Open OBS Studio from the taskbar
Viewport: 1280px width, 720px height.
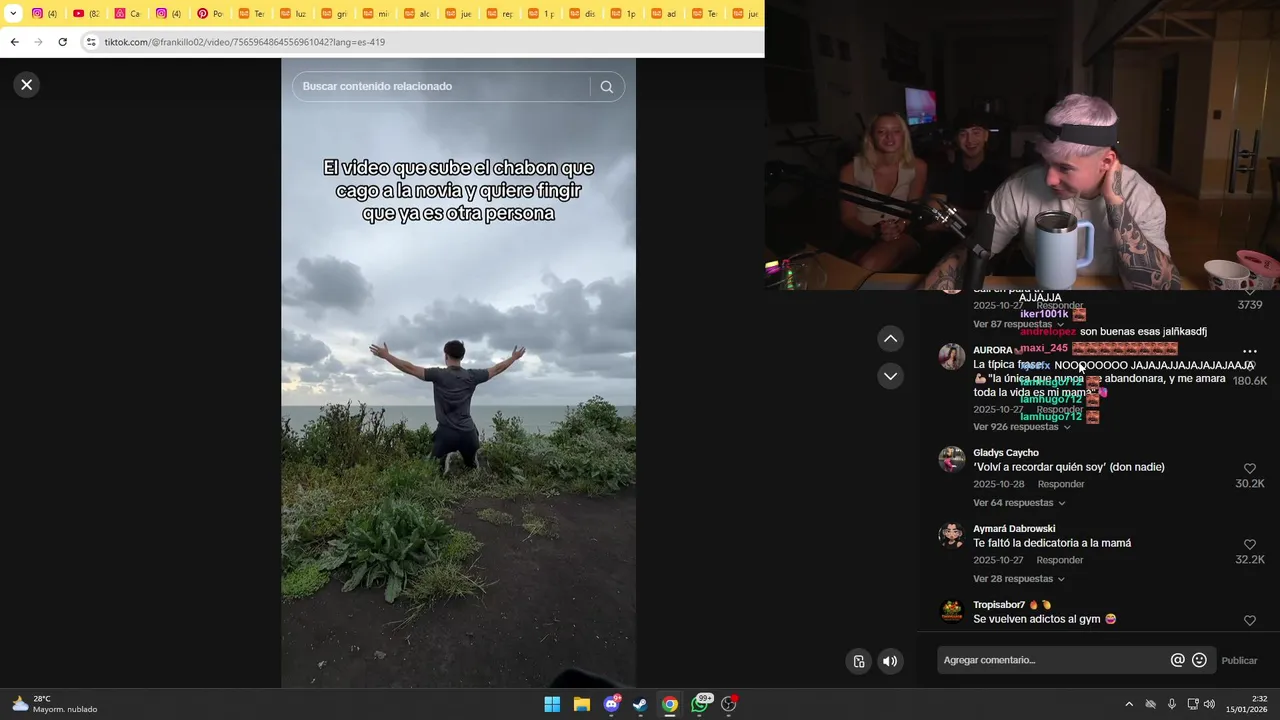pyautogui.click(x=729, y=704)
